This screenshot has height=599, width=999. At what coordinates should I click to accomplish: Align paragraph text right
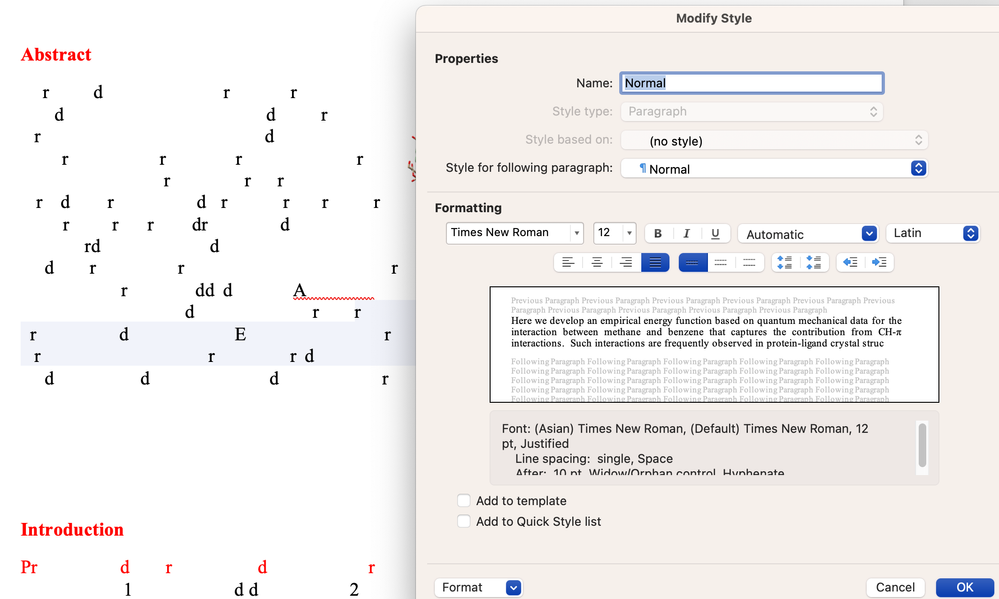(x=626, y=263)
